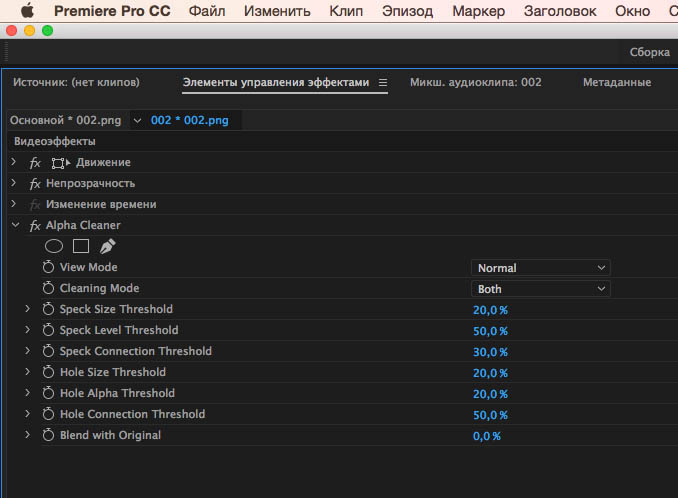Open the Окно menu
Viewport: 678px width, 498px height.
click(633, 11)
